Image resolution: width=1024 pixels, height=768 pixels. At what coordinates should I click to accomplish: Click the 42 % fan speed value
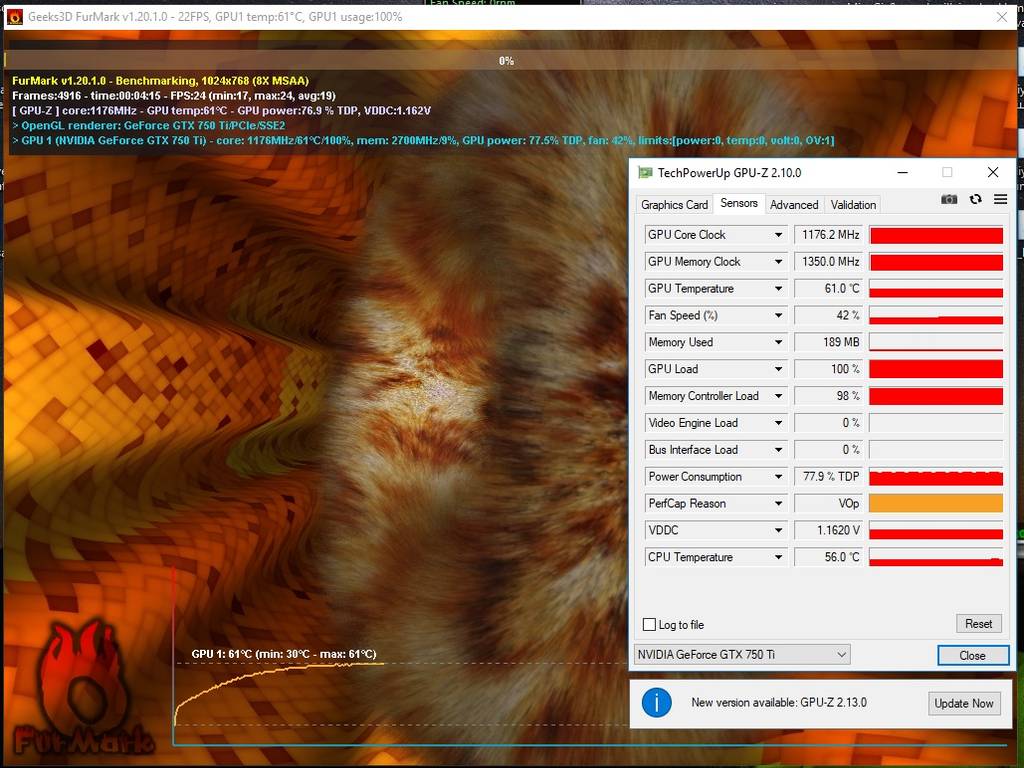click(828, 315)
